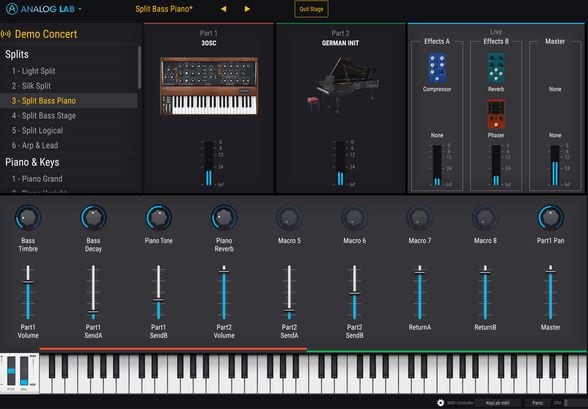Open the Analog Lab logo menu
Screen dimensions: 588x409
pyautogui.click(x=44, y=9)
